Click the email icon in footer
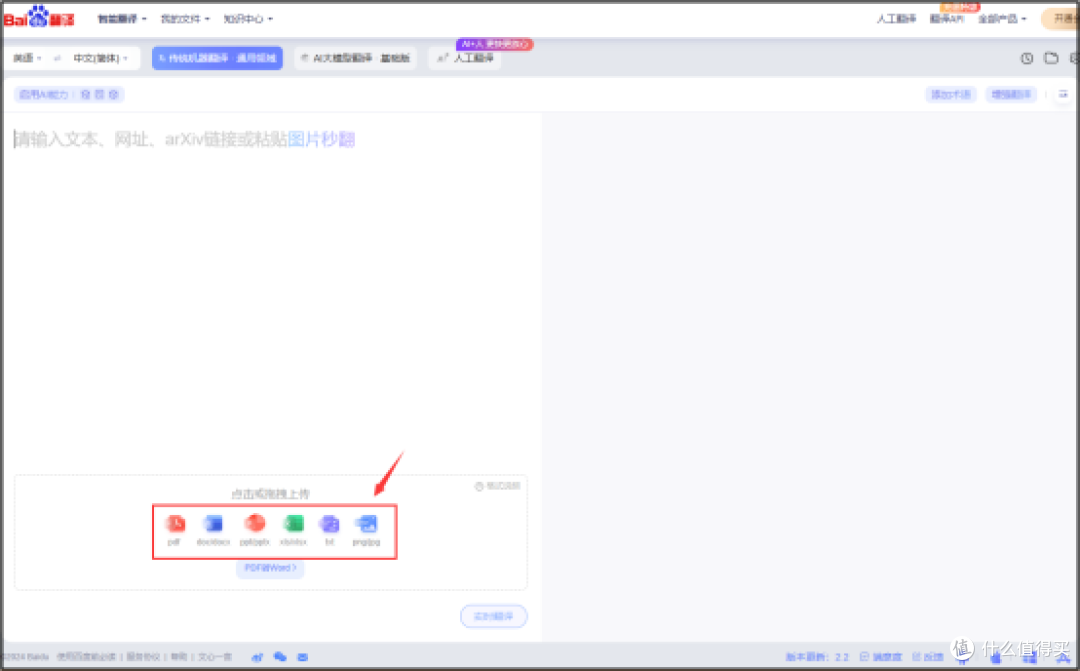The width and height of the screenshot is (1080, 671). (x=302, y=657)
